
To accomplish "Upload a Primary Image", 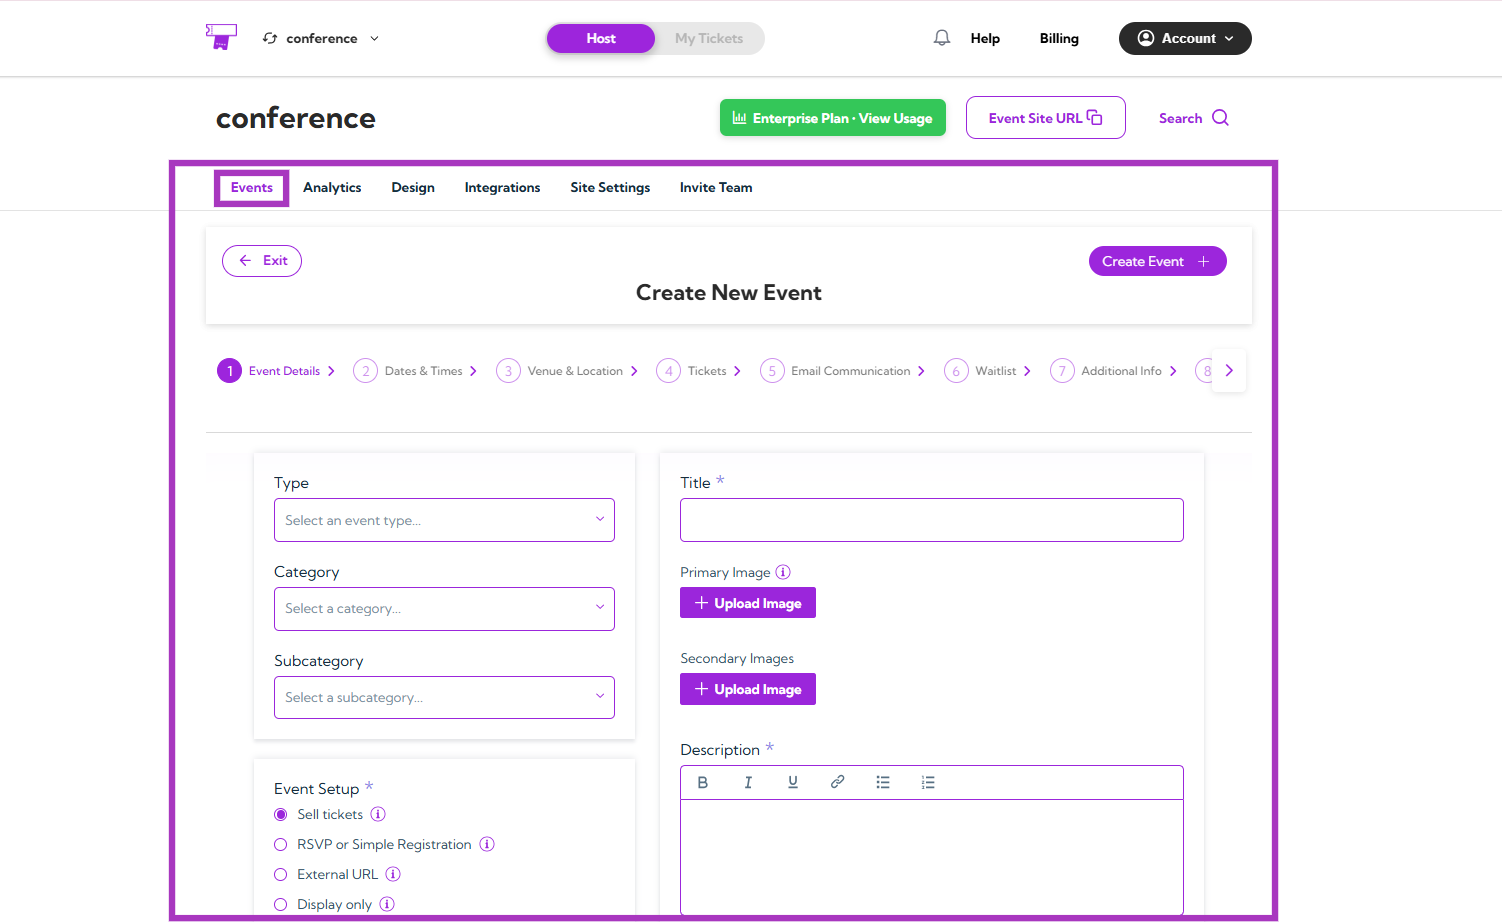I will tap(748, 603).
